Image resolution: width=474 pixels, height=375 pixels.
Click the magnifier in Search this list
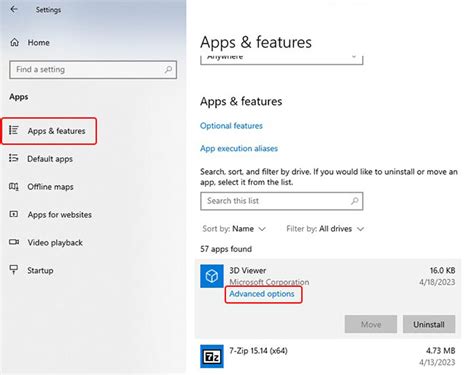point(355,201)
